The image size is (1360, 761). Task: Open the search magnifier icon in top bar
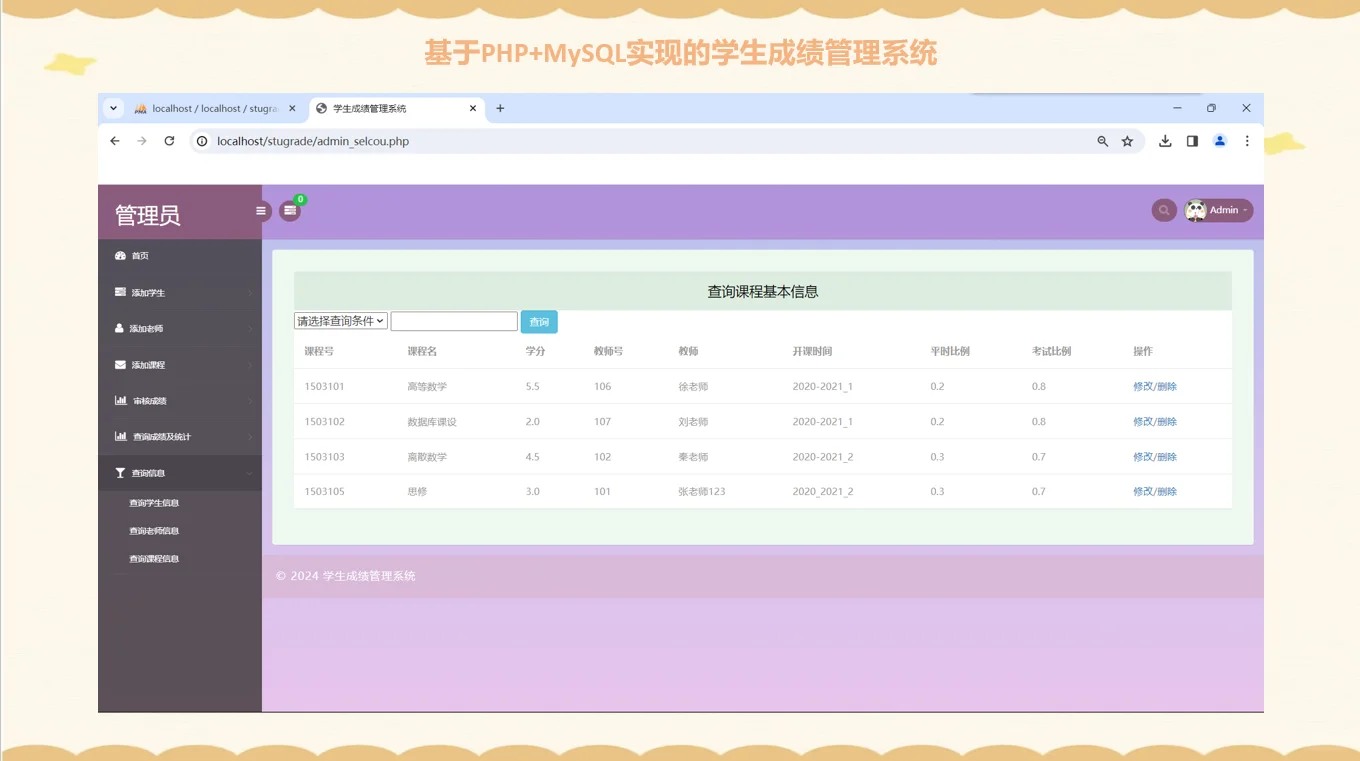[1163, 210]
